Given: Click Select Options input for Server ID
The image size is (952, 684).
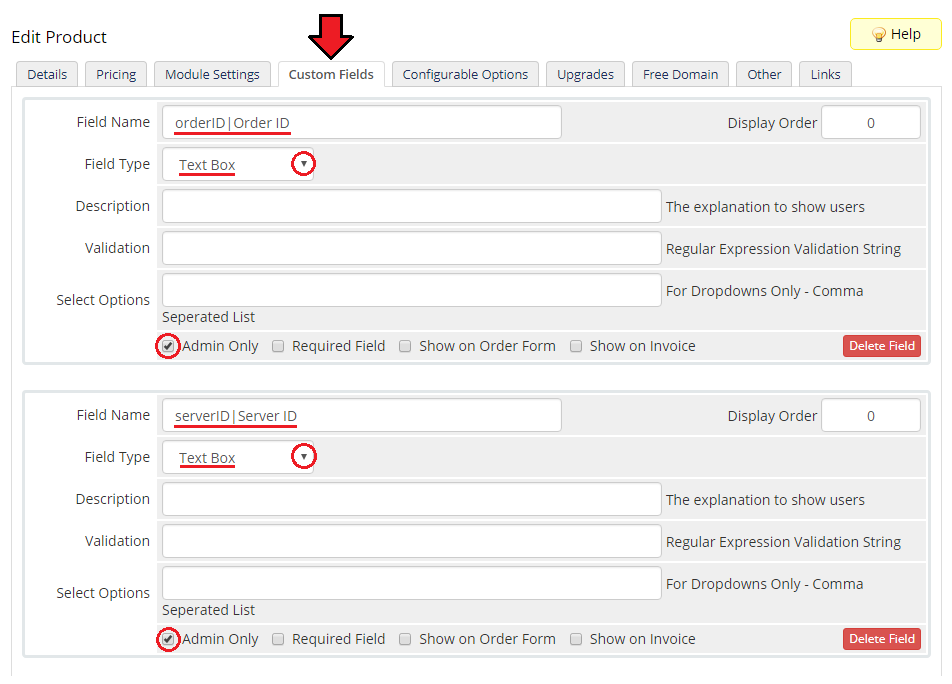Looking at the screenshot, I should (x=412, y=583).
